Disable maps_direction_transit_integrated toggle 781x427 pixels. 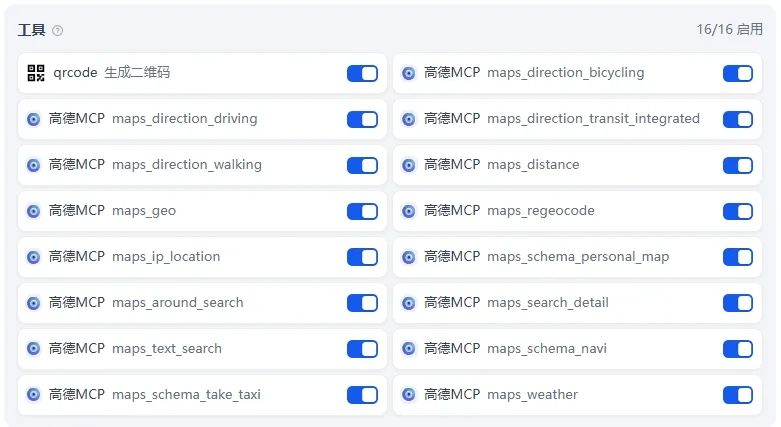pos(738,119)
